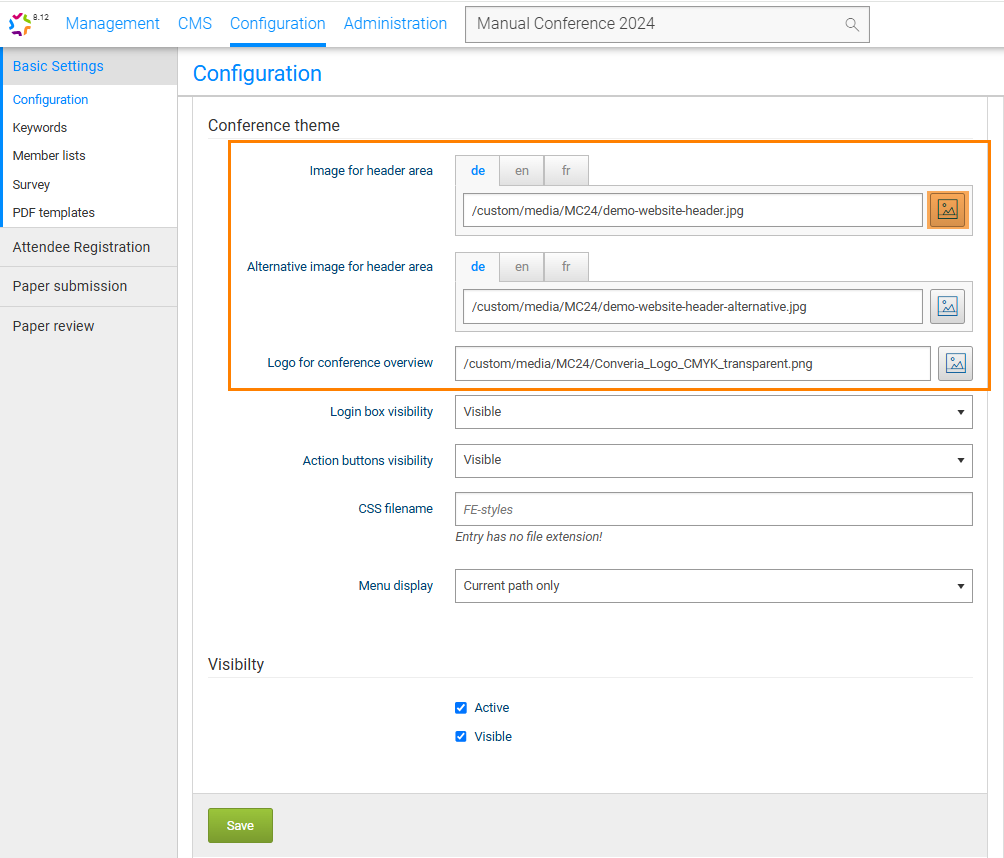Open the Menu display dropdown
The width and height of the screenshot is (1004, 858).
coord(713,586)
